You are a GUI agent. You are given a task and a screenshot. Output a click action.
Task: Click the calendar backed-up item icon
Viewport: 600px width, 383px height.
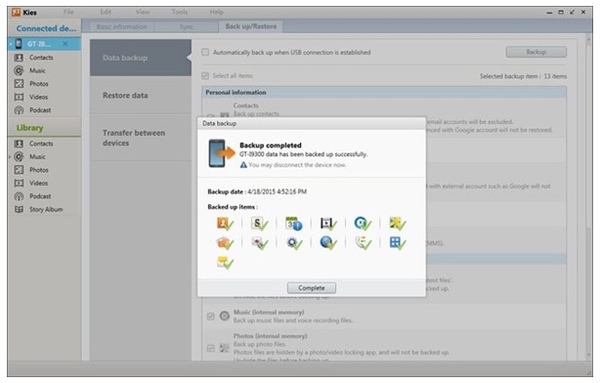(x=293, y=223)
